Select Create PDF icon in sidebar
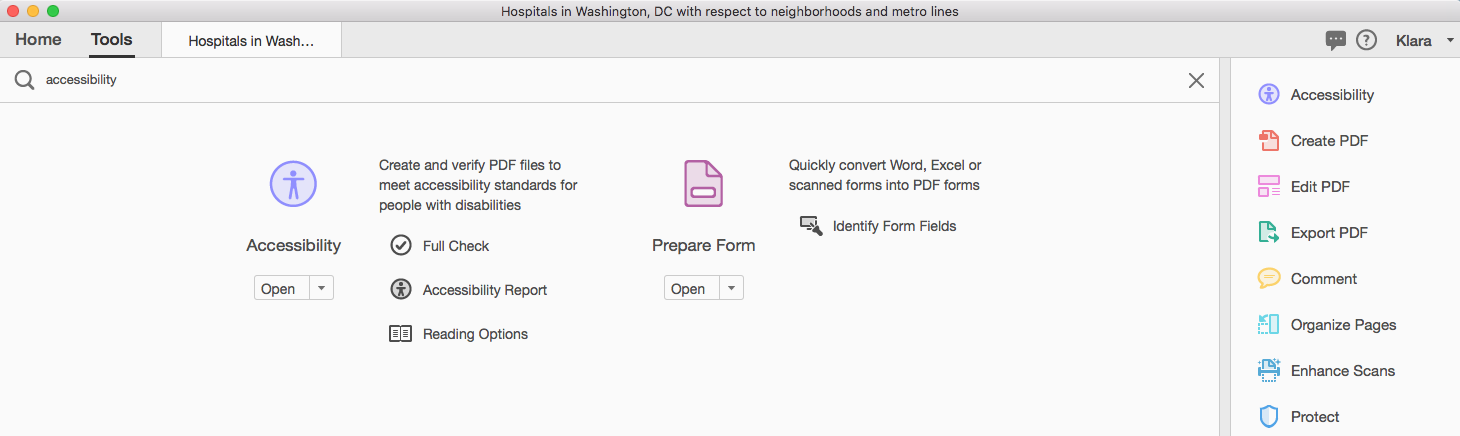 (x=1269, y=141)
